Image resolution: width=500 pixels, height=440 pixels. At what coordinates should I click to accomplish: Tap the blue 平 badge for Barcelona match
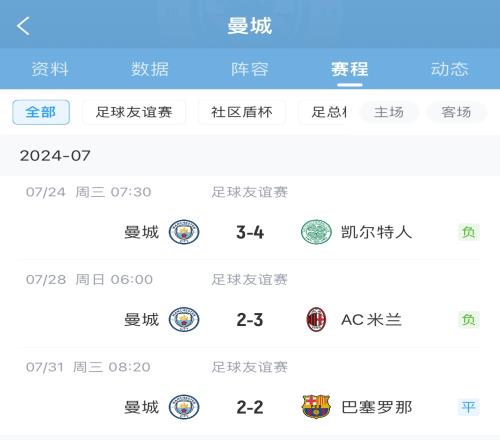point(469,407)
